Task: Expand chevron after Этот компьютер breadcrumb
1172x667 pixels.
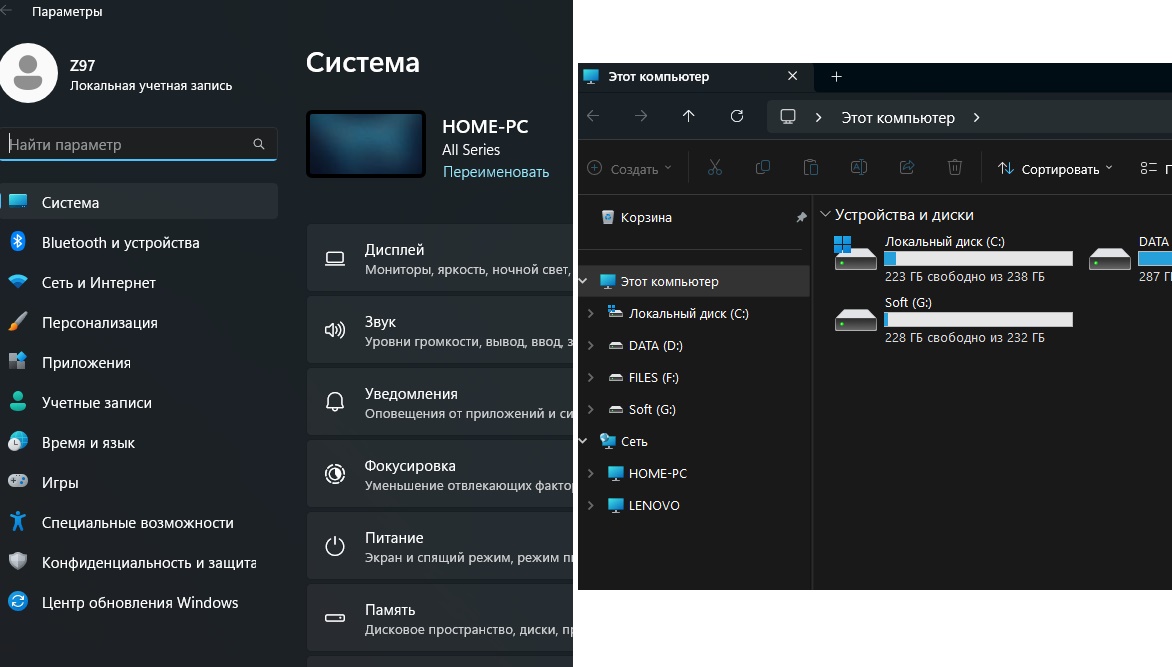Action: pyautogui.click(x=976, y=117)
